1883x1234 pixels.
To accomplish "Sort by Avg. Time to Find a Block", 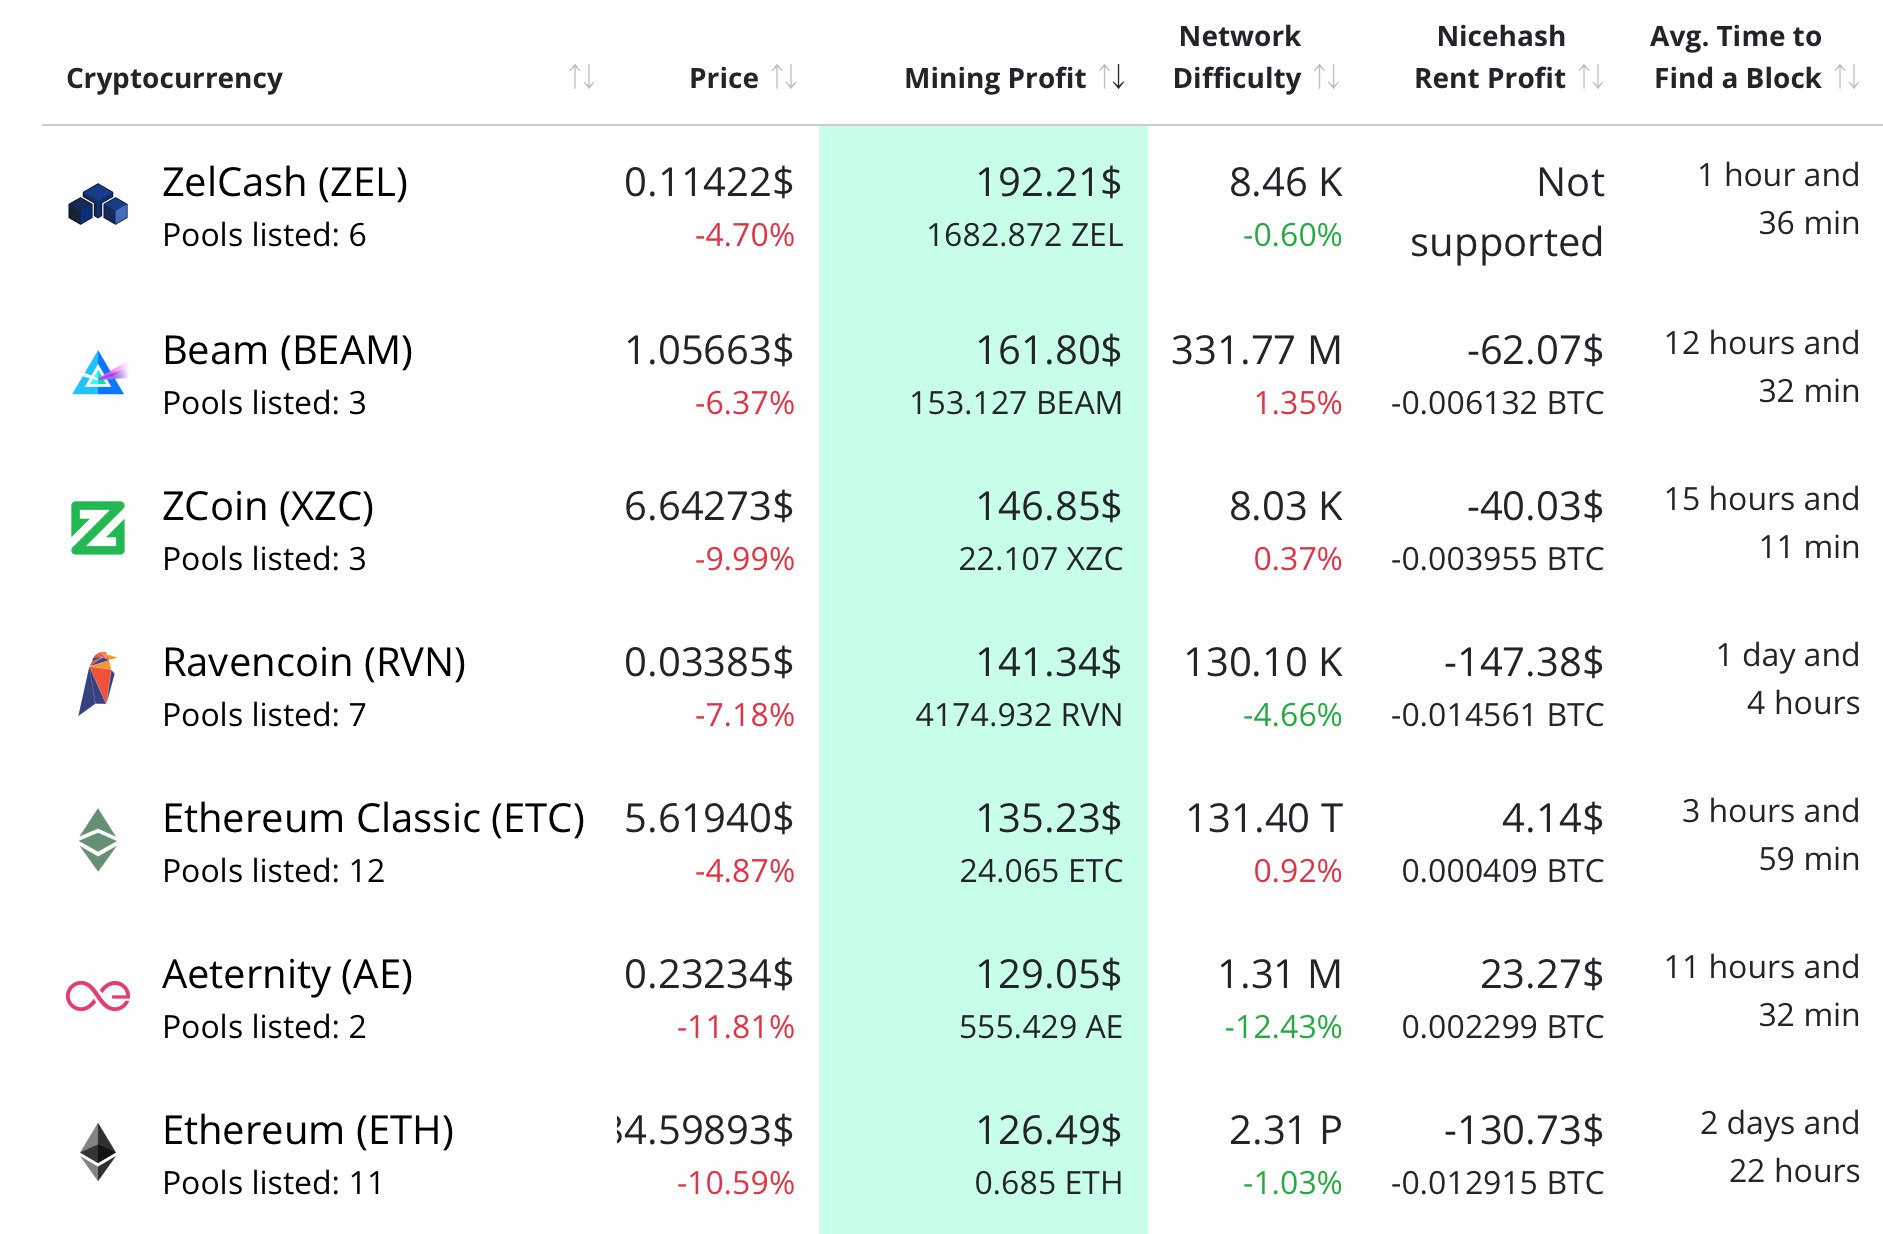I will tap(1847, 77).
